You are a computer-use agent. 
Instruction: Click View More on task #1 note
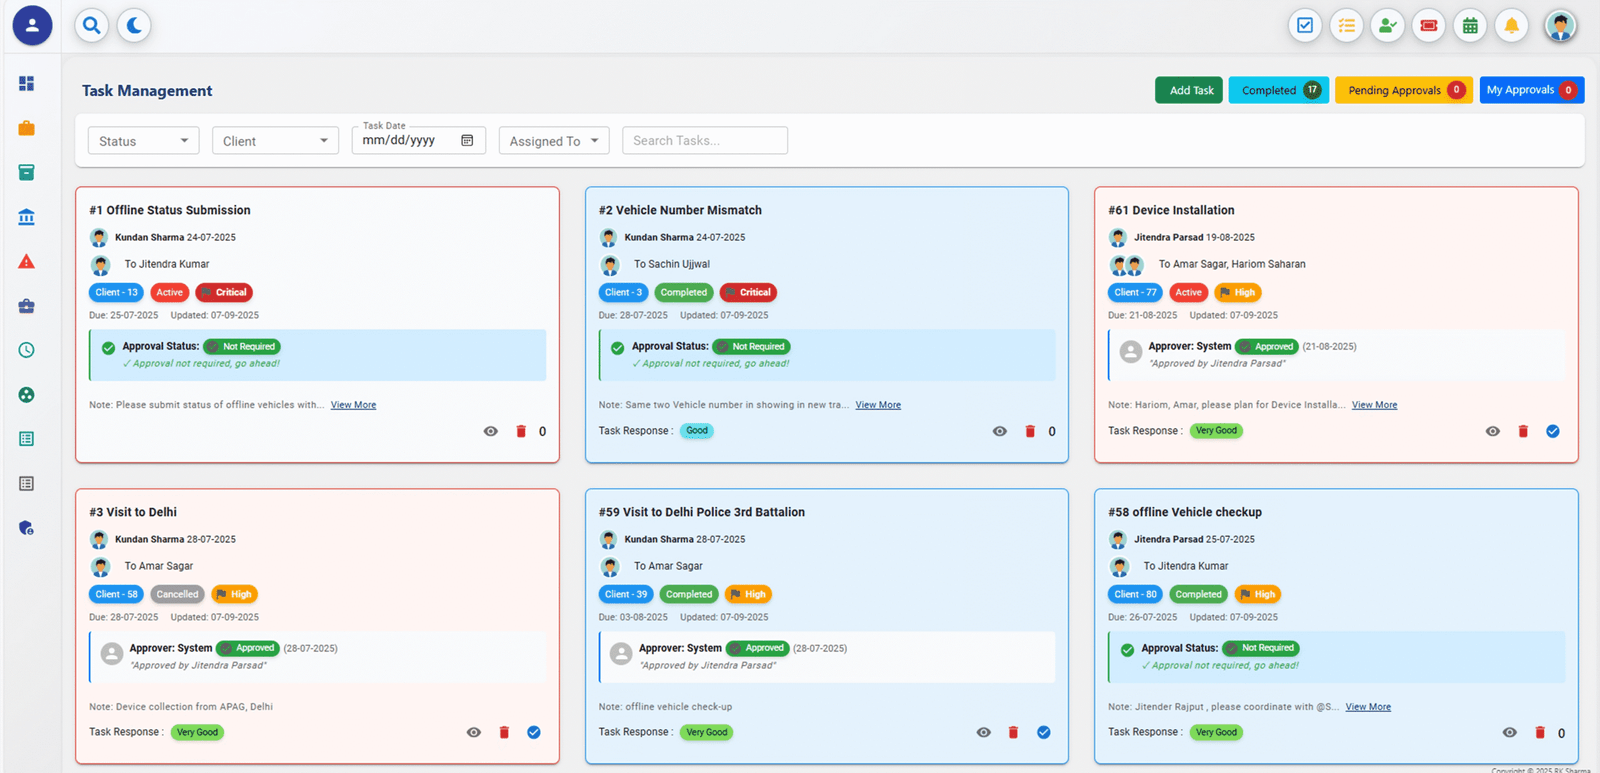pos(353,405)
